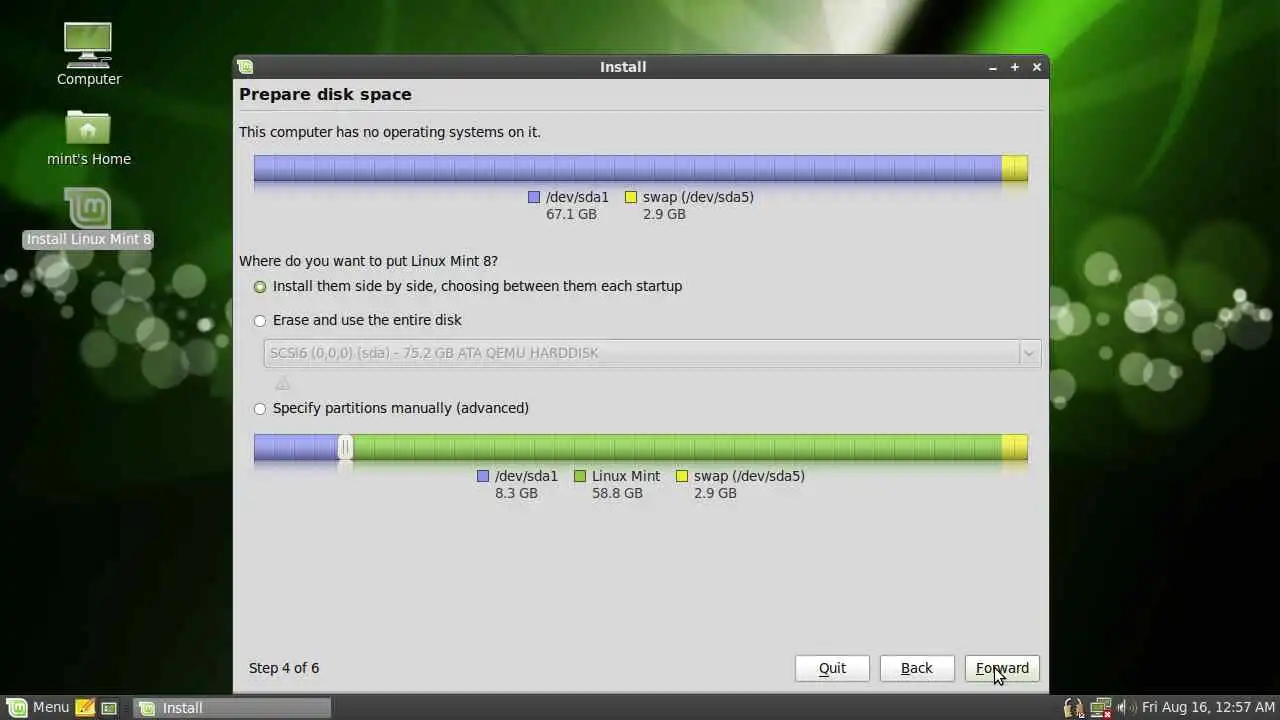The width and height of the screenshot is (1280, 720).
Task: Click the 8.3 GB /dev/sda1 legend label
Action: (518, 484)
